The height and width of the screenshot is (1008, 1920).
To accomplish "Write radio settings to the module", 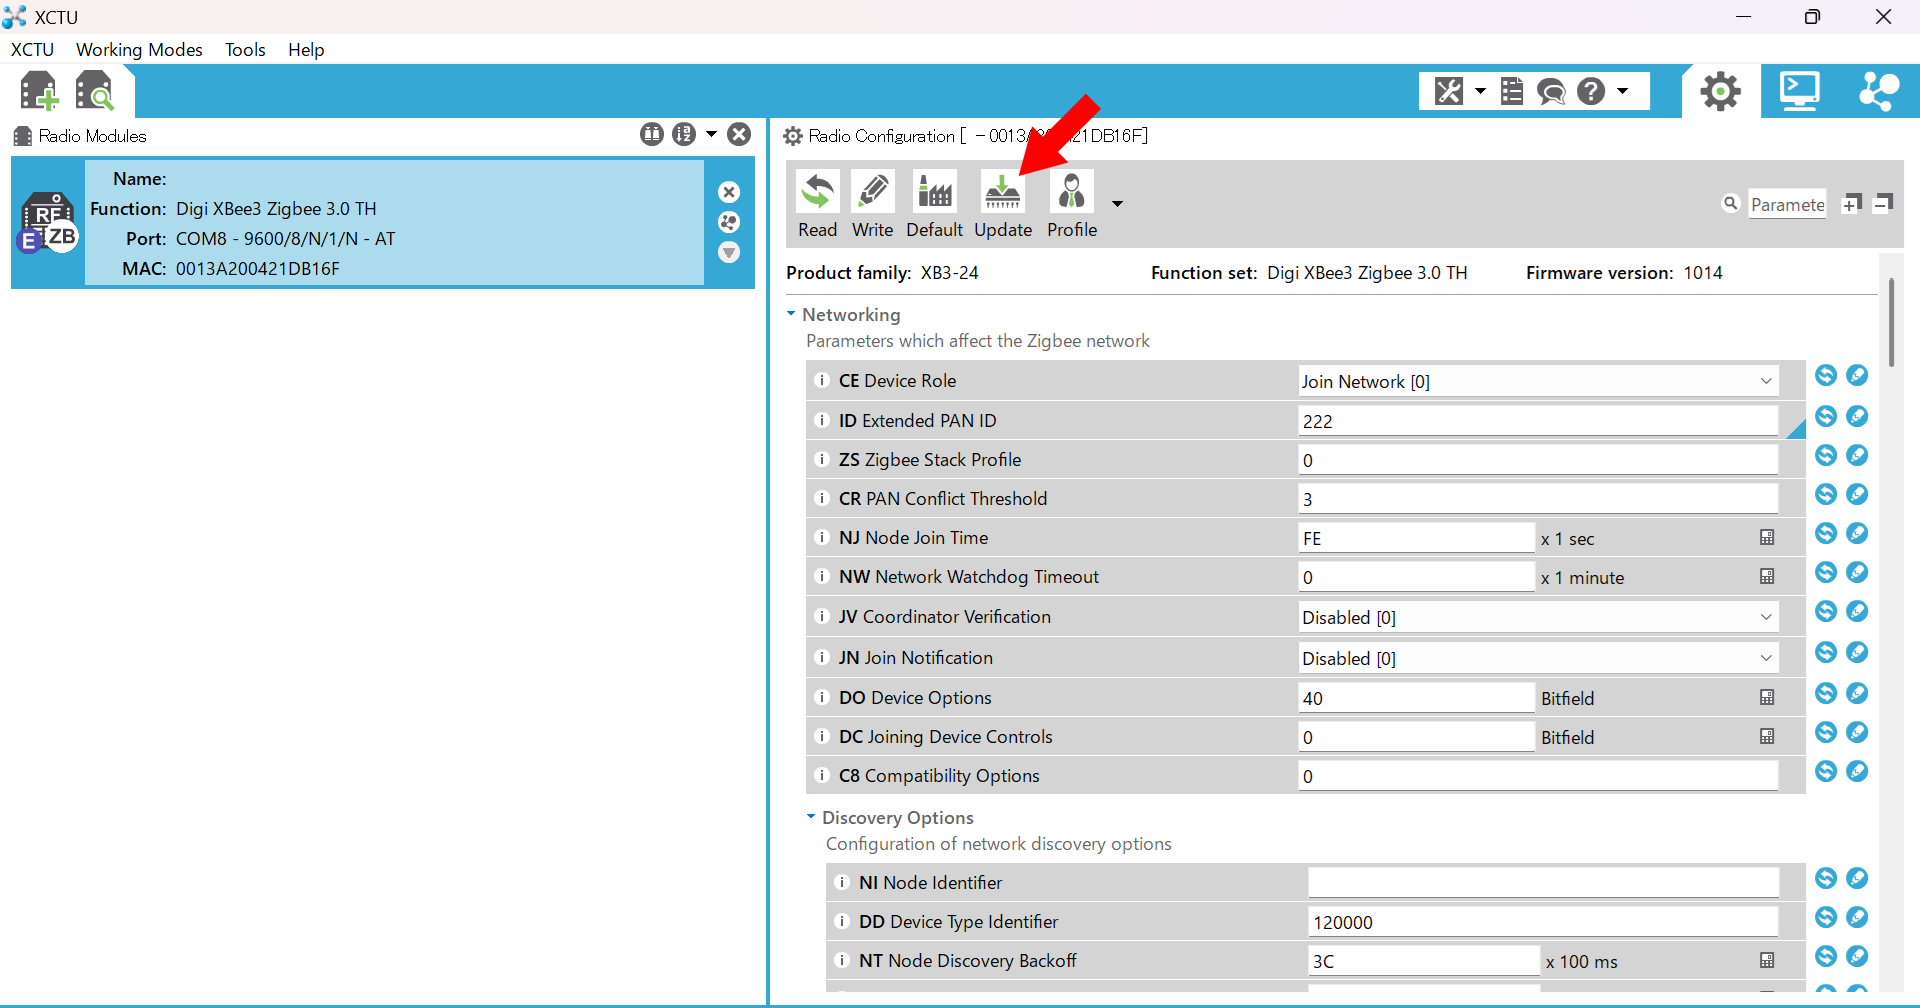I will 872,204.
